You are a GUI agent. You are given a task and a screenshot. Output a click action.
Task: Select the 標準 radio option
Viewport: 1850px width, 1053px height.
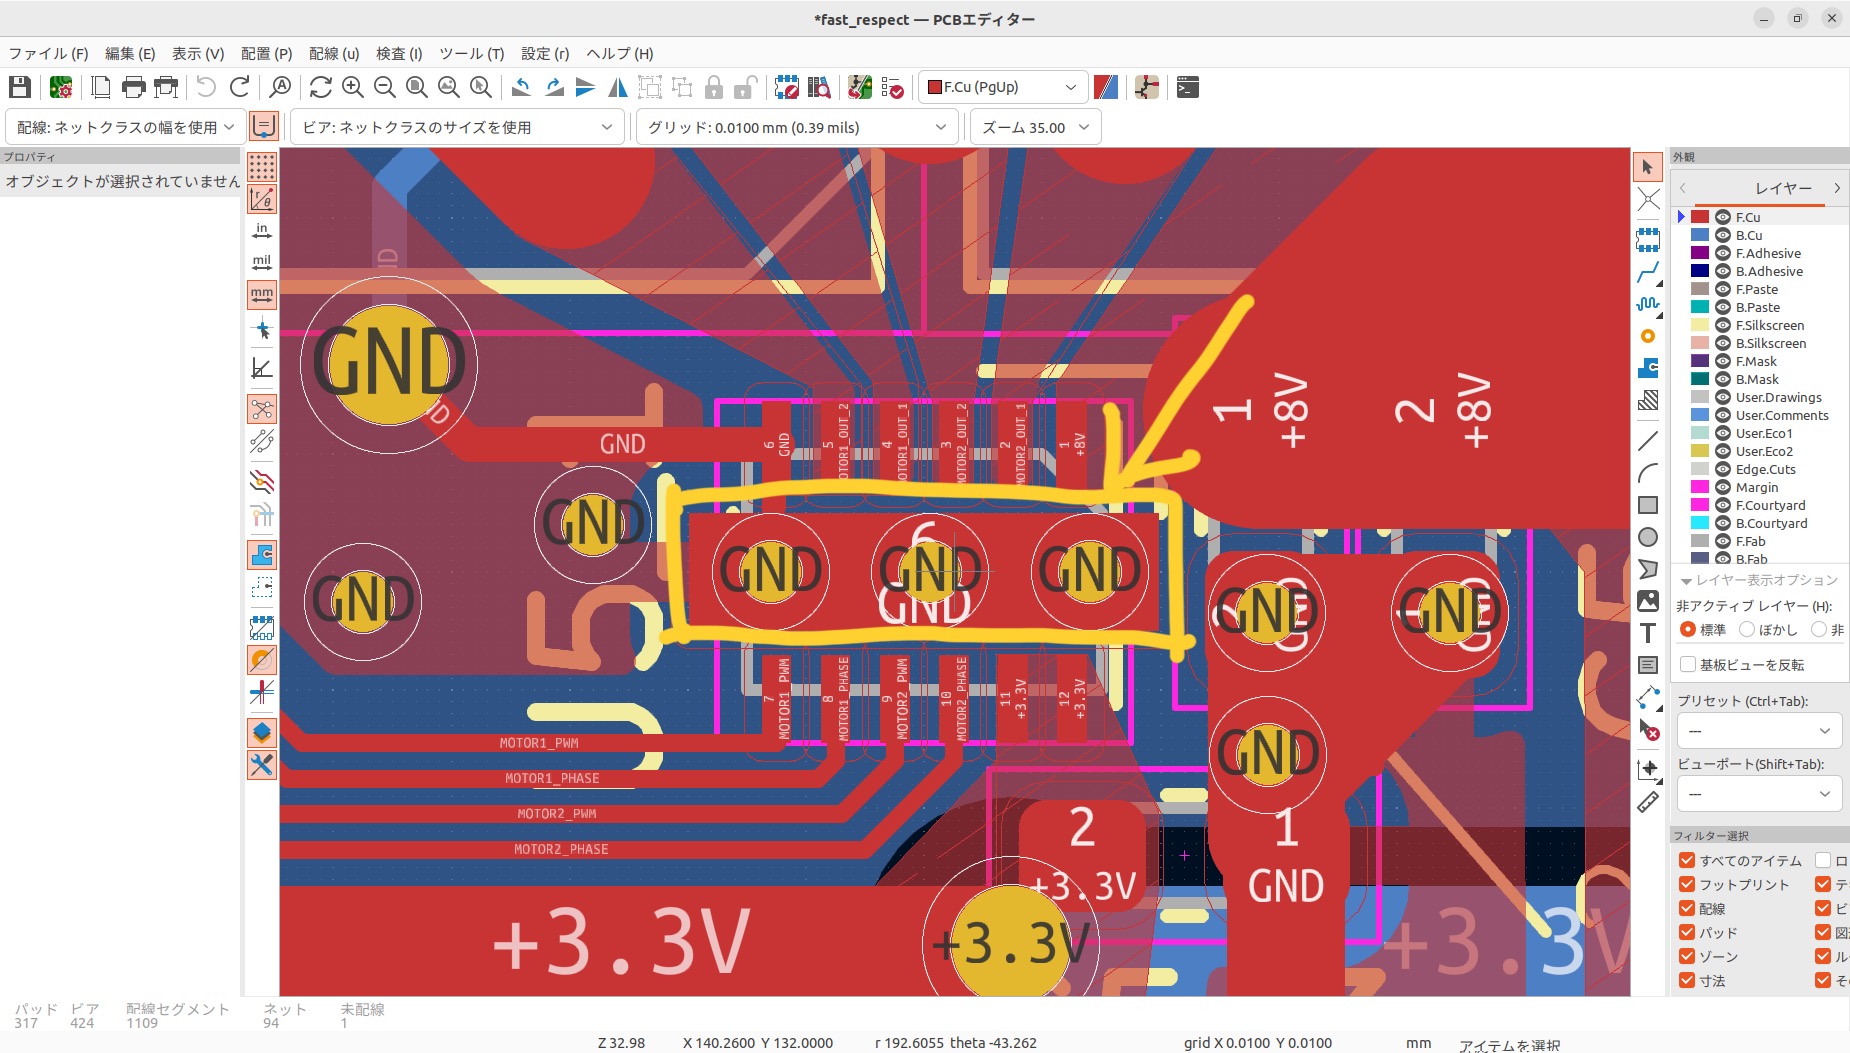coord(1688,629)
